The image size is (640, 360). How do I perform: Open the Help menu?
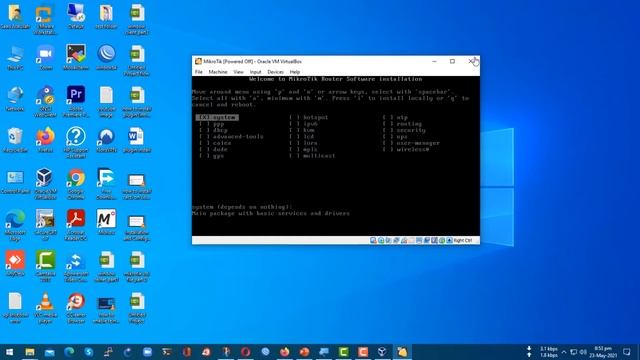(295, 72)
